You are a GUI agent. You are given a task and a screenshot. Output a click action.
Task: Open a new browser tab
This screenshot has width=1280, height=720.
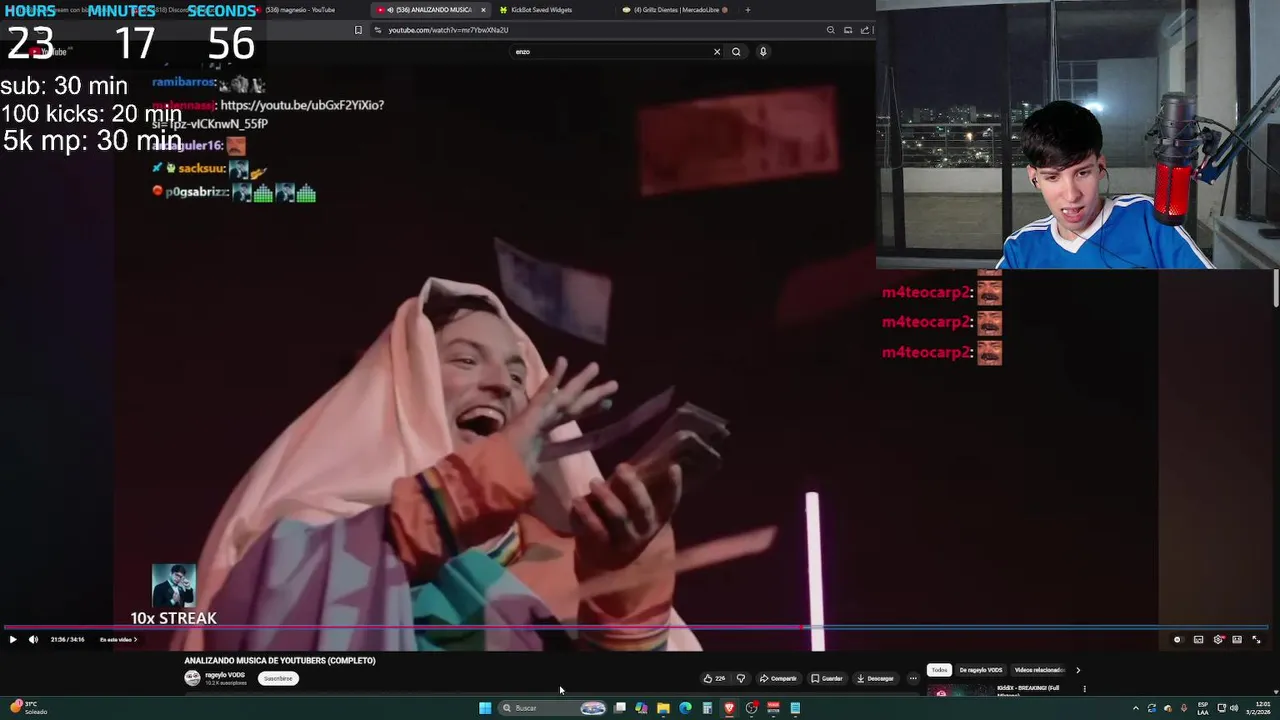(x=748, y=10)
